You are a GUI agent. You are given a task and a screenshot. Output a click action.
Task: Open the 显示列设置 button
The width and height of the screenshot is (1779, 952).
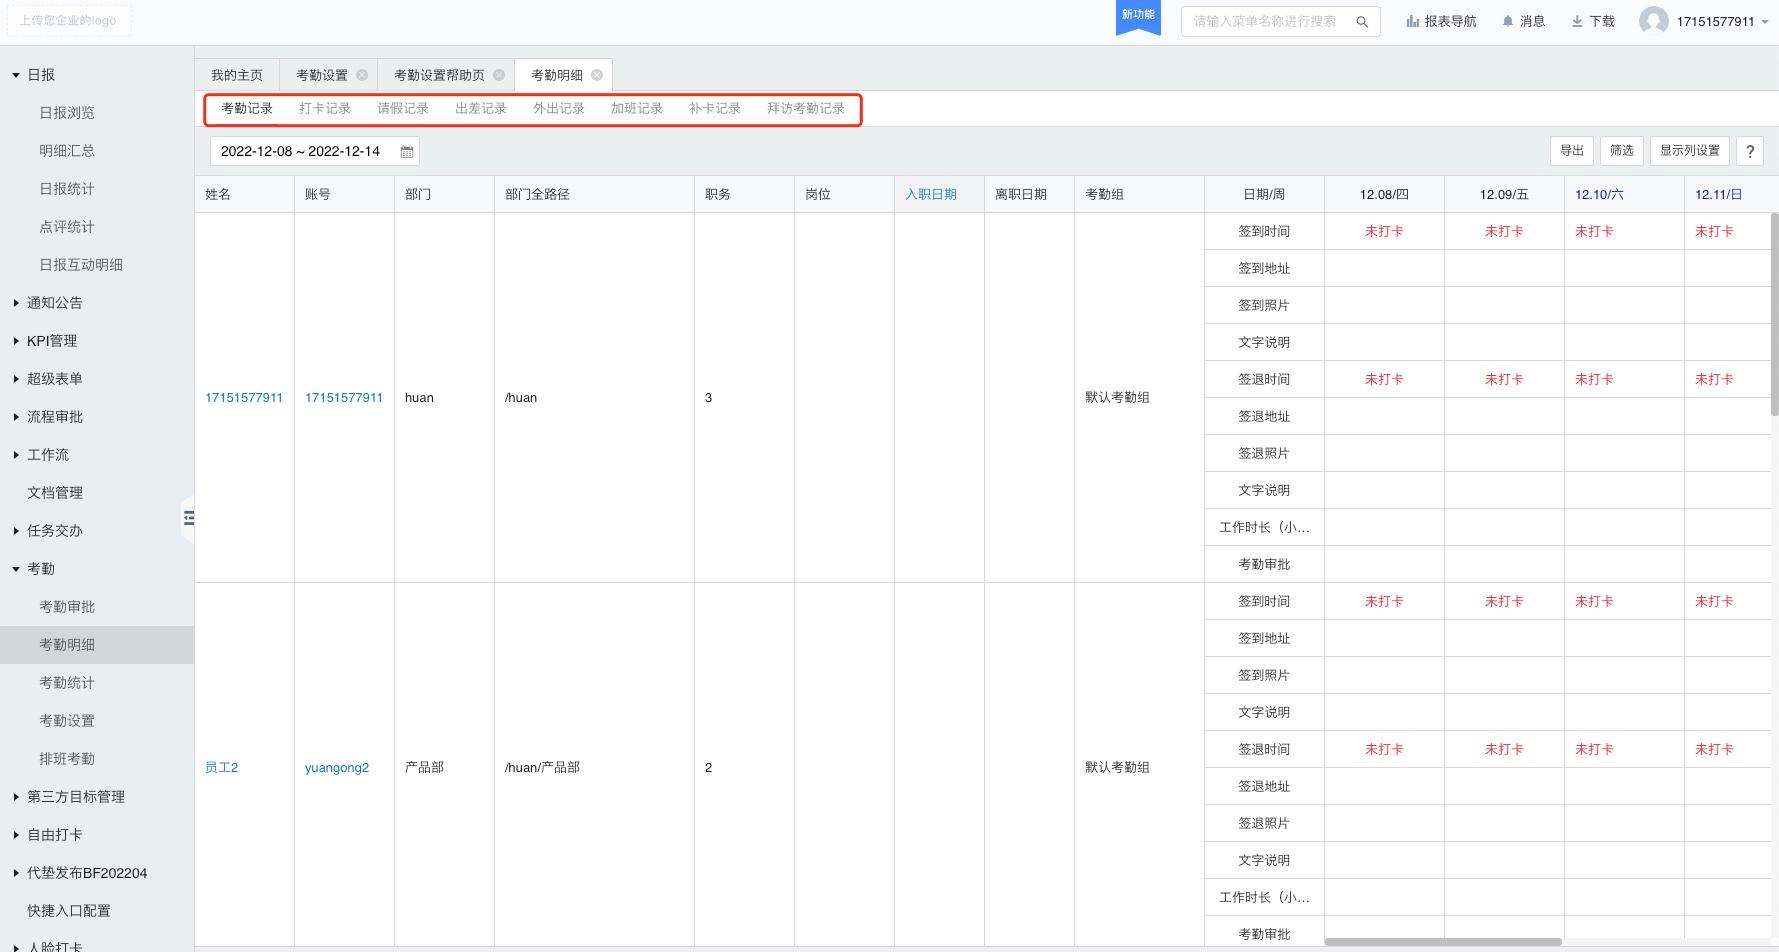pos(1689,151)
